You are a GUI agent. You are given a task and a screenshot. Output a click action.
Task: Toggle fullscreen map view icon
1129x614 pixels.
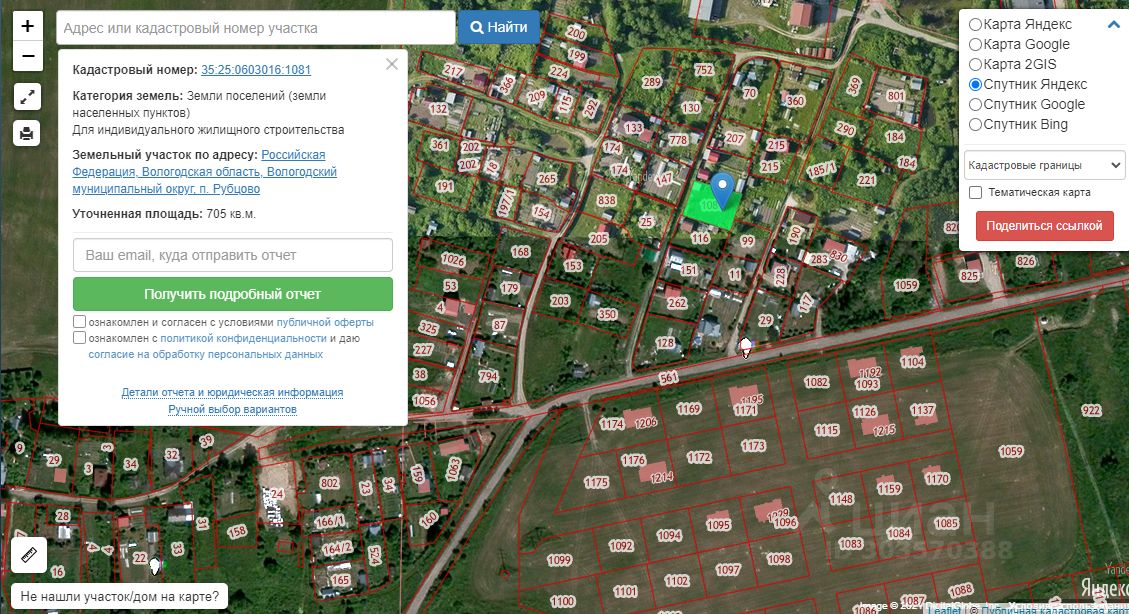click(27, 96)
